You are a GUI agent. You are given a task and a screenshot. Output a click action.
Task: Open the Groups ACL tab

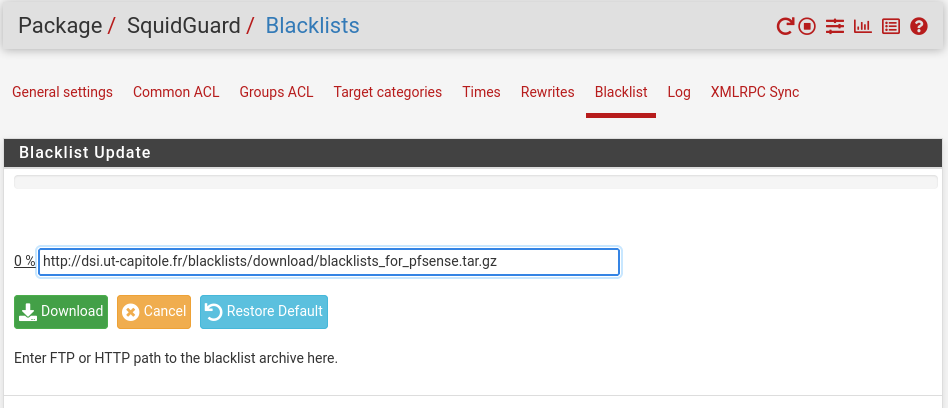[x=276, y=92]
